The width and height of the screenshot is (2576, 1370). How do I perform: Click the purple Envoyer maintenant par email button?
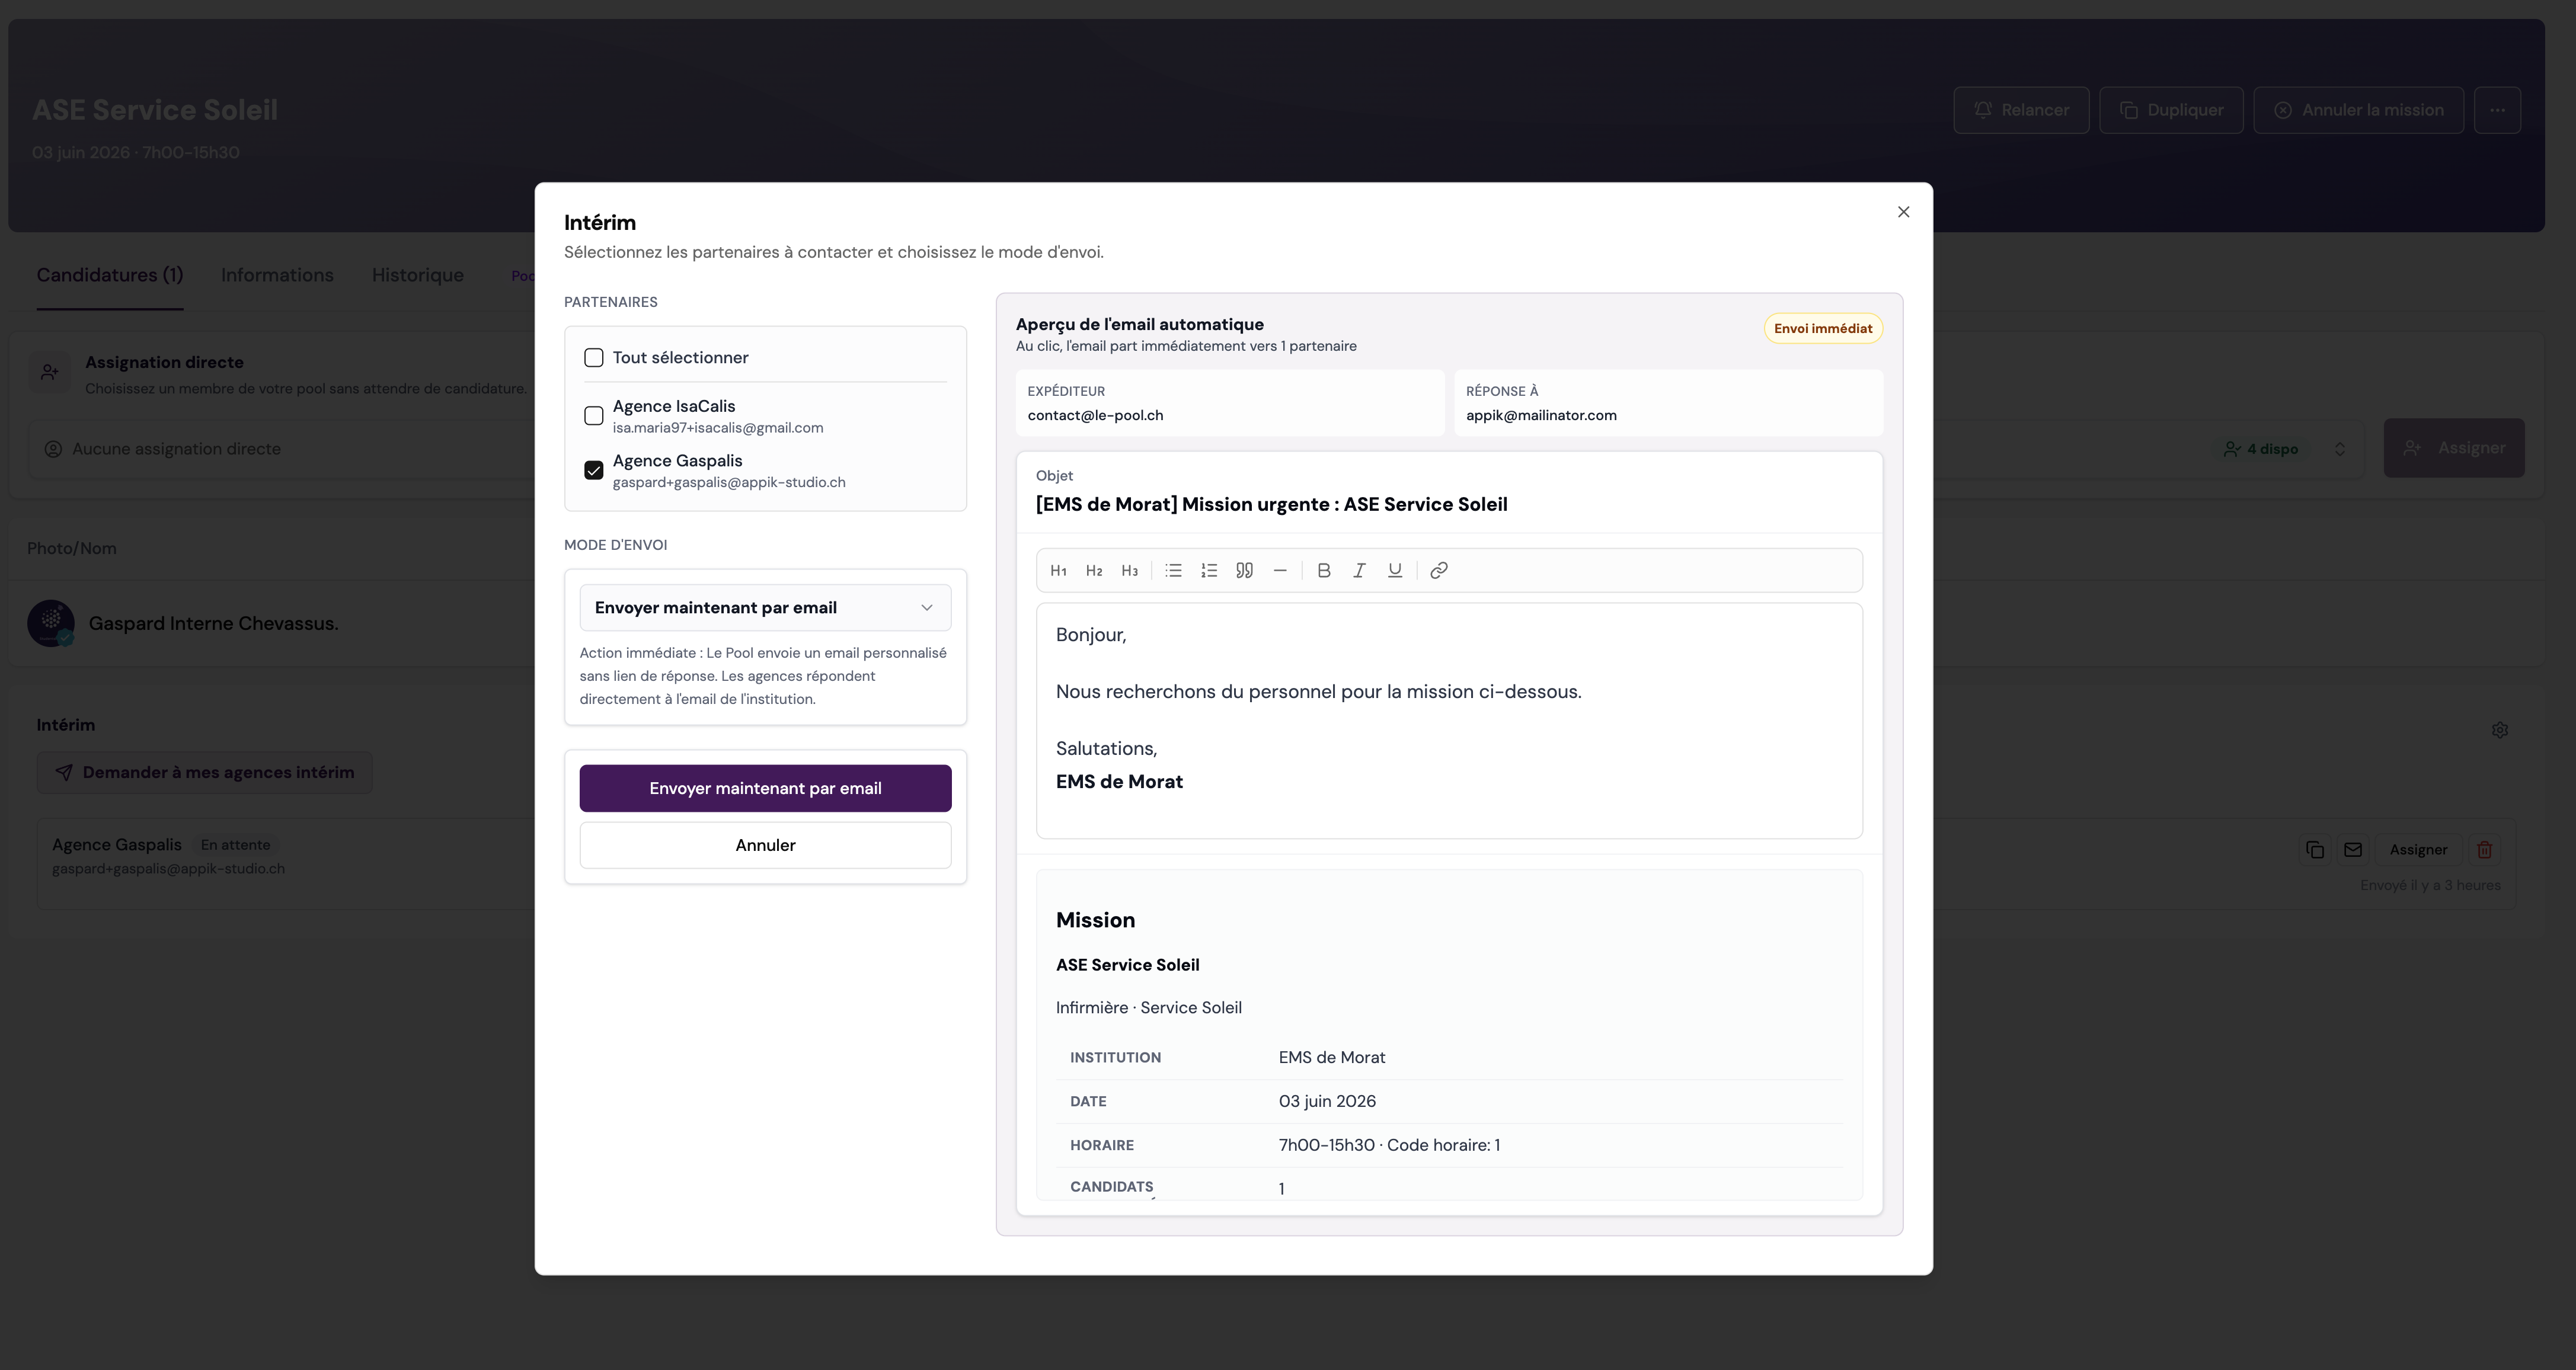(x=765, y=789)
